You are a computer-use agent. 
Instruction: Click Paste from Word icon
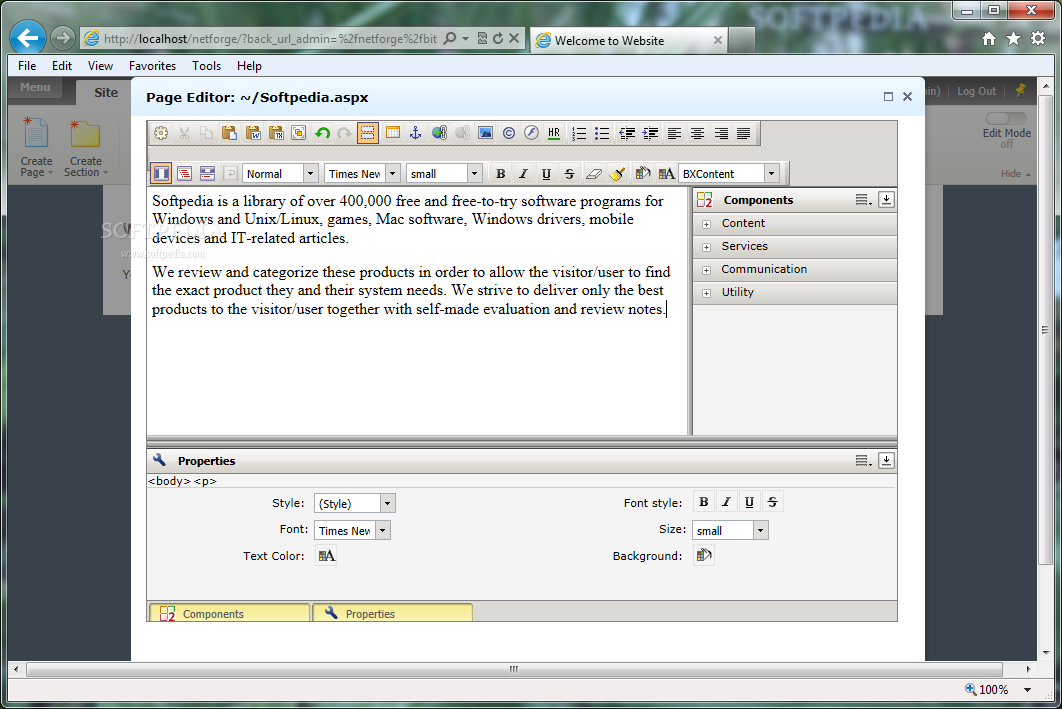pos(253,133)
